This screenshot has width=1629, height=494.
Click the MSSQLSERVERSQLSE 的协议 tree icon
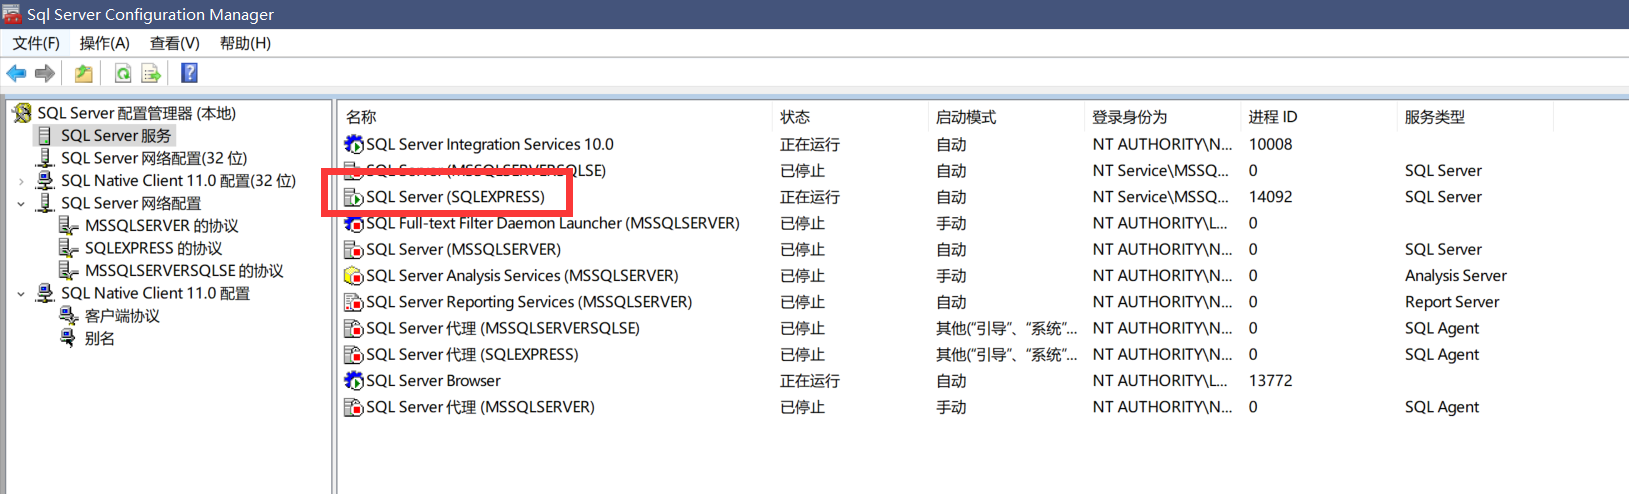click(x=69, y=271)
